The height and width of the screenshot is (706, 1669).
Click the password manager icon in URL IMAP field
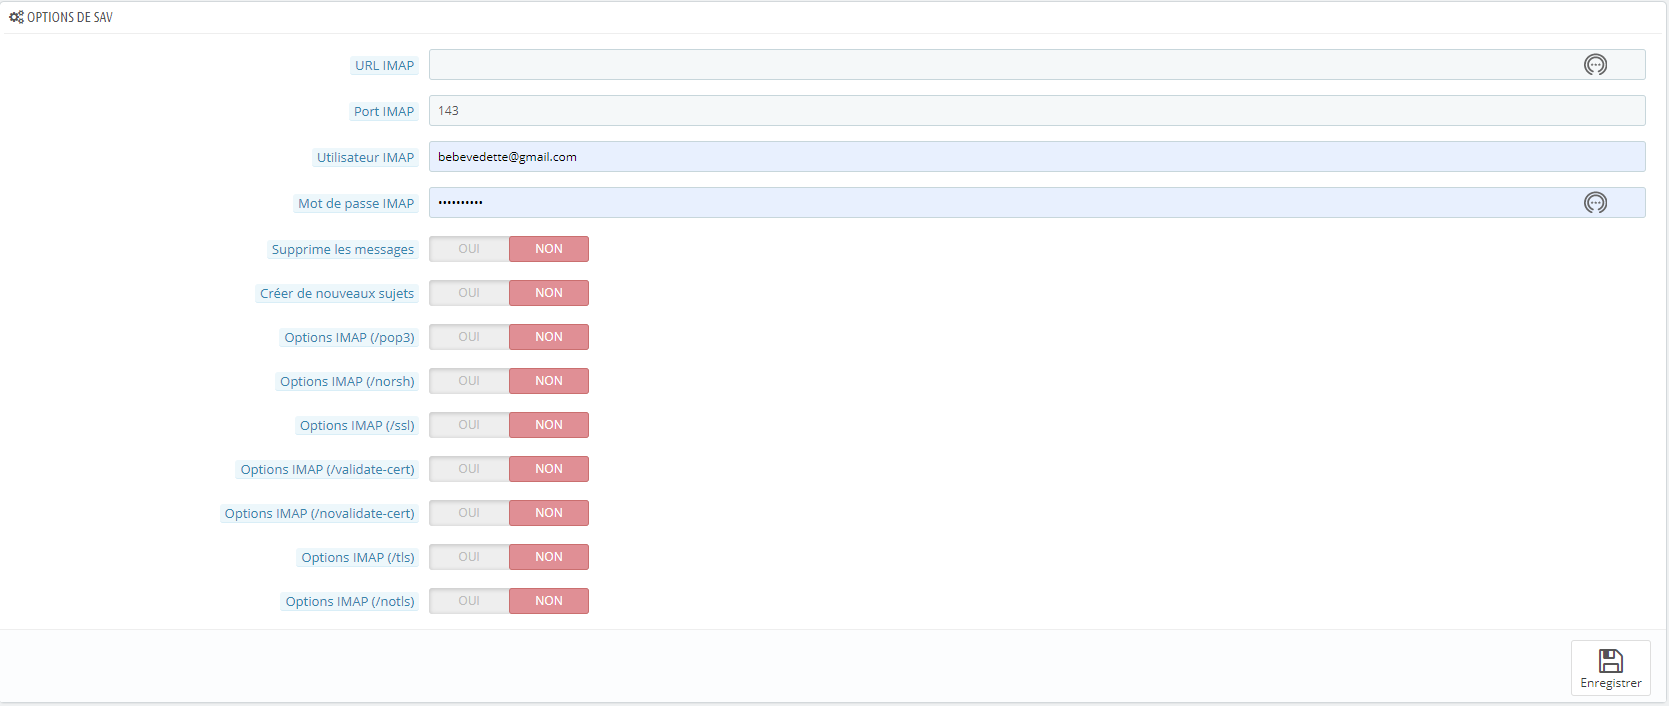point(1595,65)
